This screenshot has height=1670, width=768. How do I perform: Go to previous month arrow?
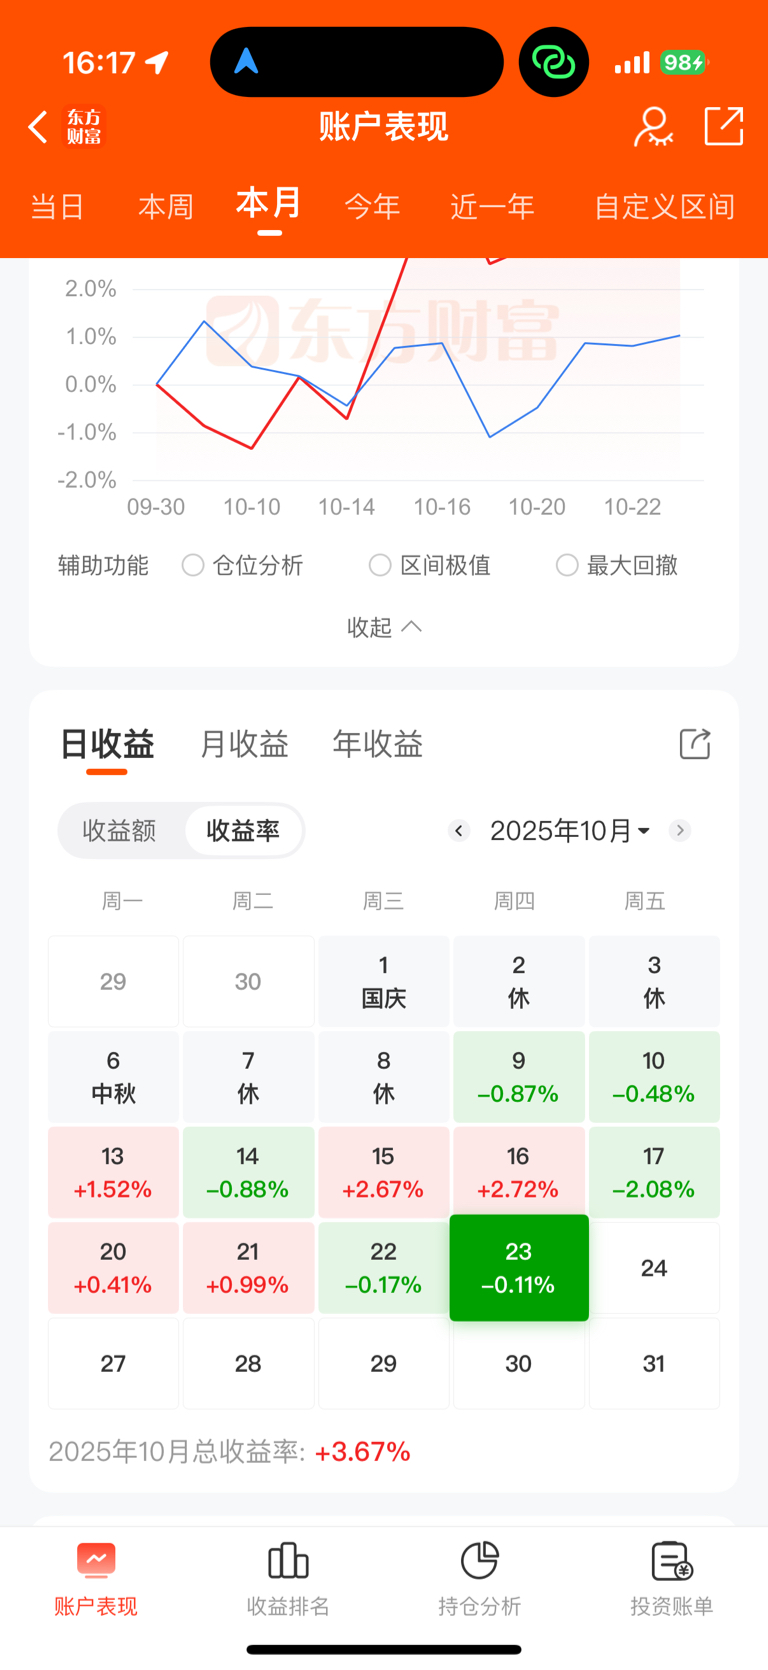point(459,830)
